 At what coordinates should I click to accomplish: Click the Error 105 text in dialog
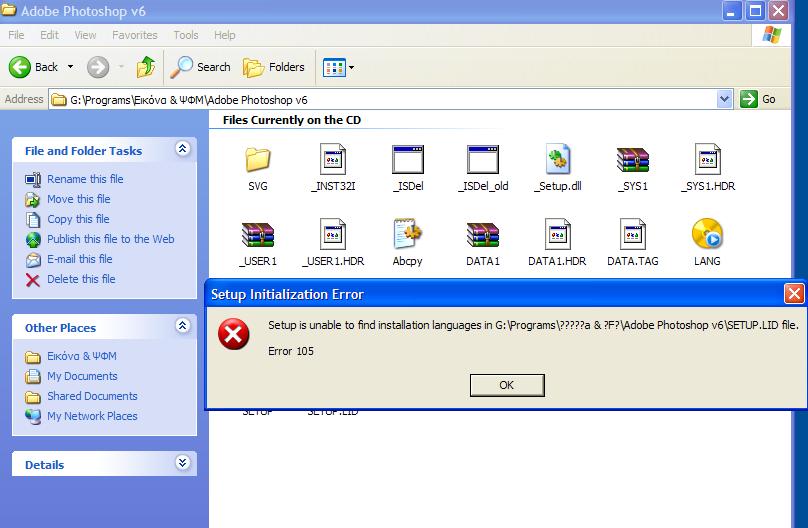click(x=291, y=351)
